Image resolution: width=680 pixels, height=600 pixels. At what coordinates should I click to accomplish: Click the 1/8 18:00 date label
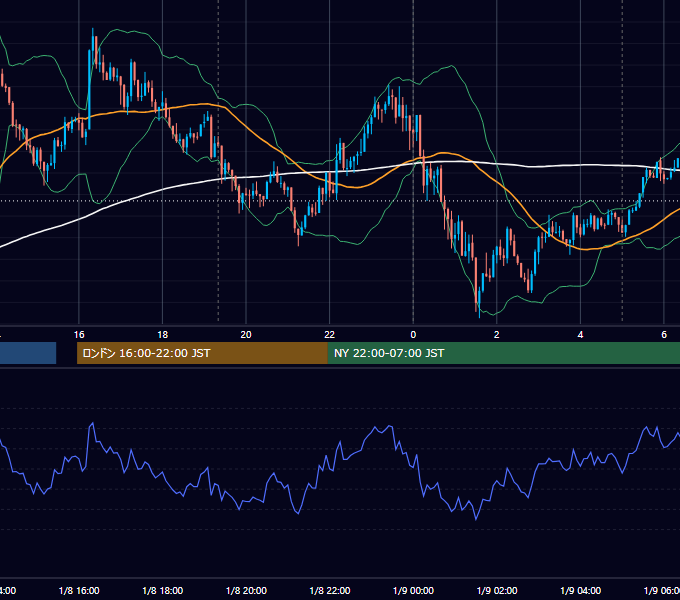tap(163, 590)
